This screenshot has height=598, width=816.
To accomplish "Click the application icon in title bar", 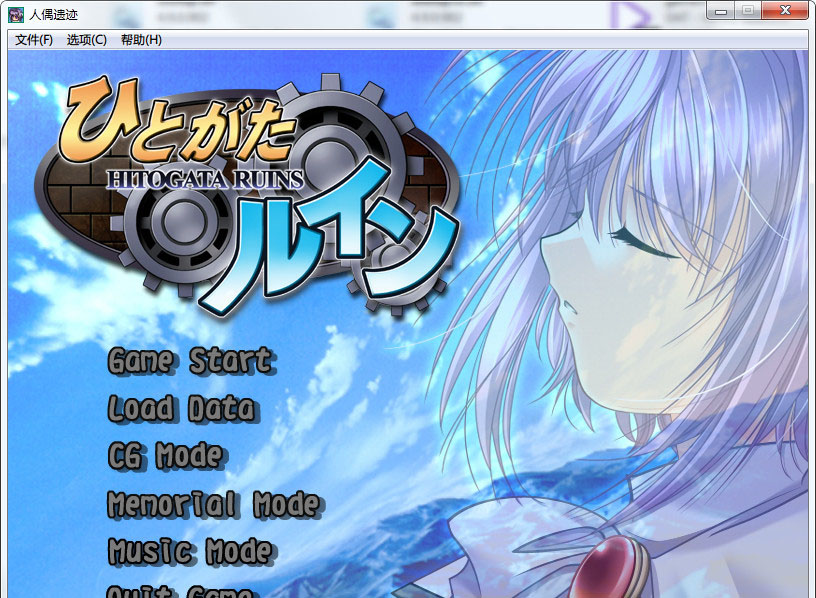I will tap(16, 15).
